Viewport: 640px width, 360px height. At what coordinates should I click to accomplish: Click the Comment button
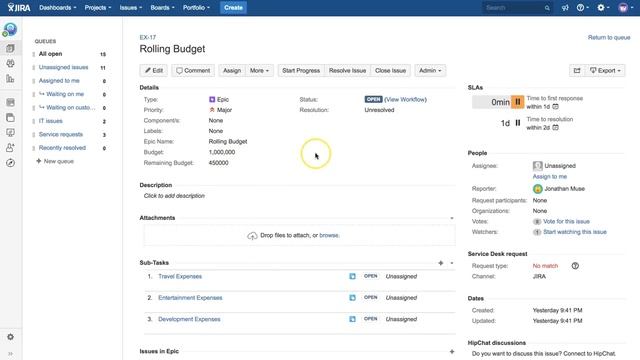click(193, 71)
